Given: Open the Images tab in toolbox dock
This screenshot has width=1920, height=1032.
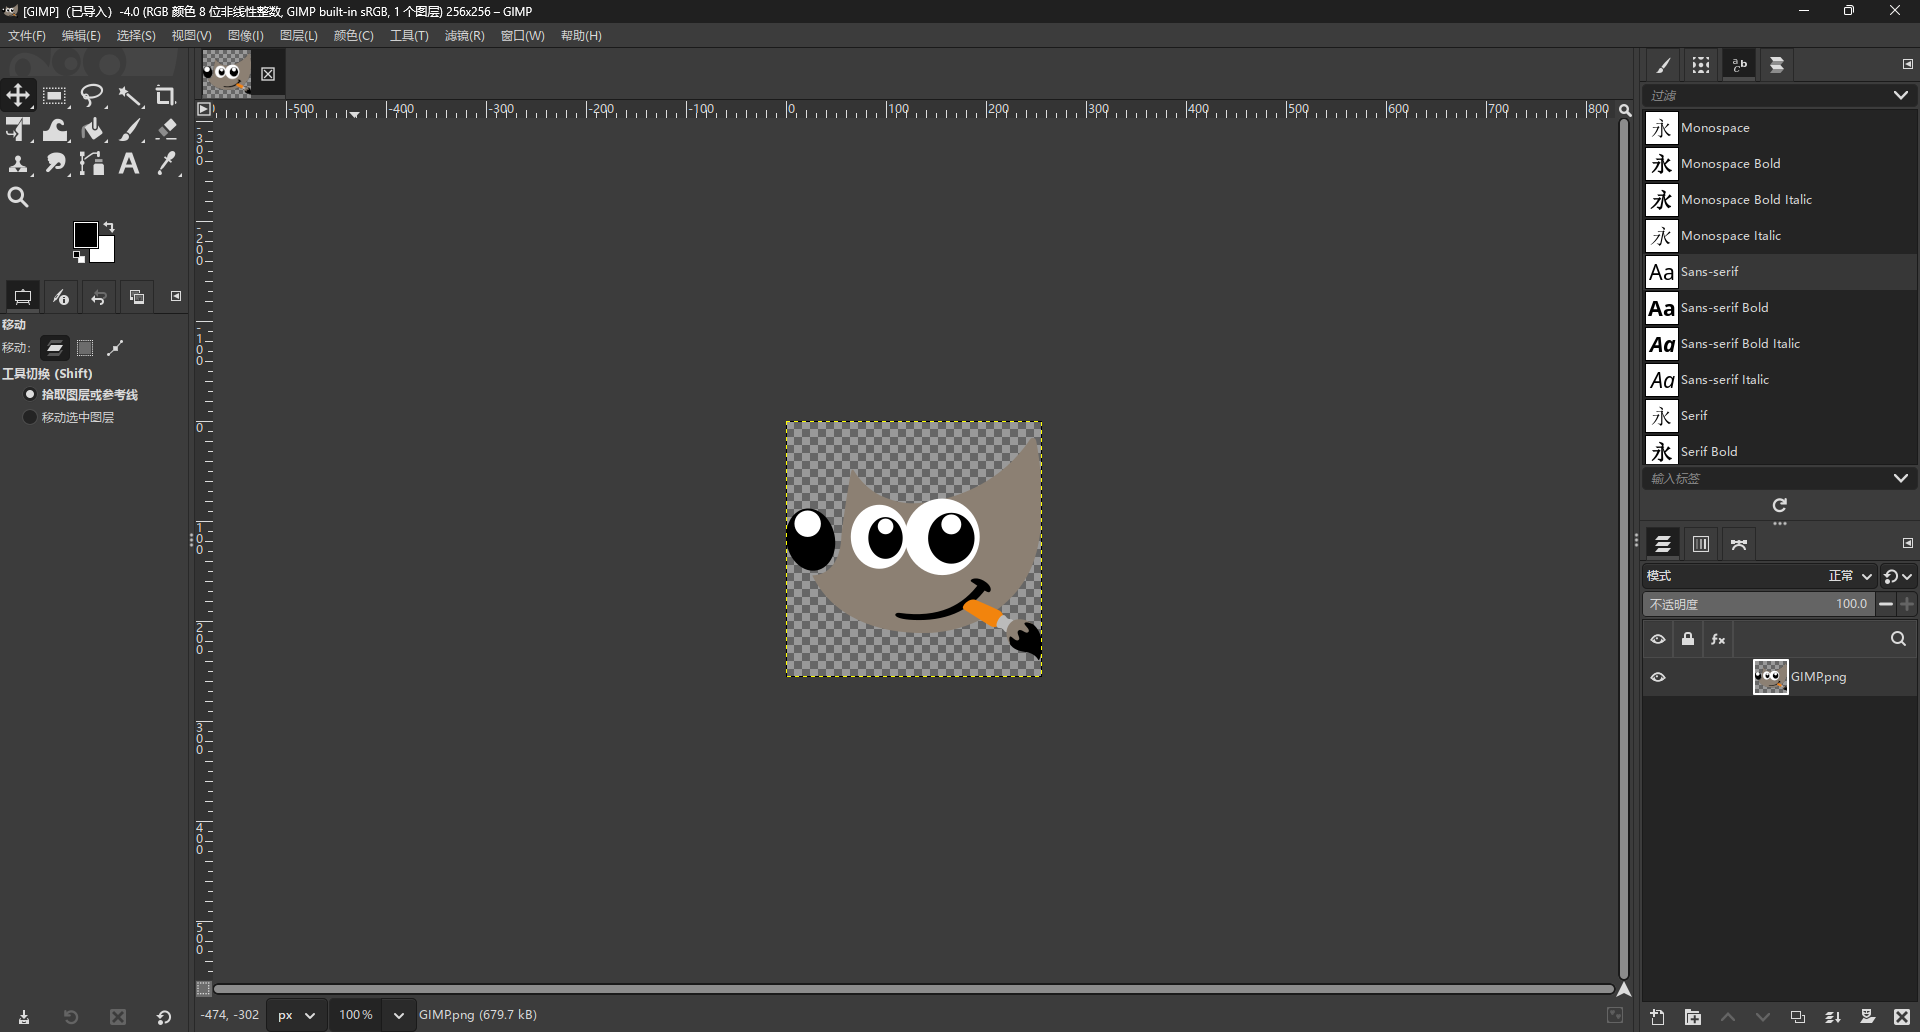Looking at the screenshot, I should 137,297.
